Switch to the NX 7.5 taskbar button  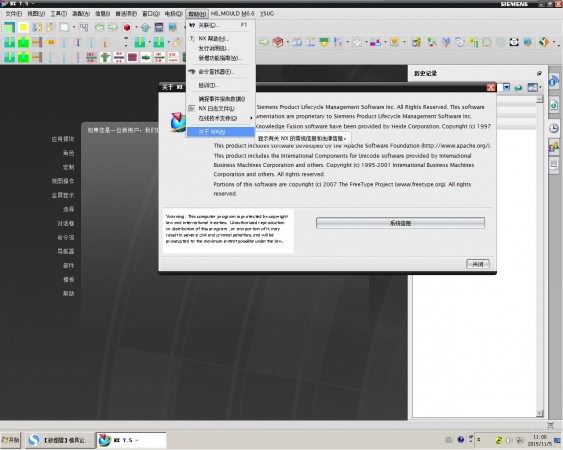click(131, 440)
